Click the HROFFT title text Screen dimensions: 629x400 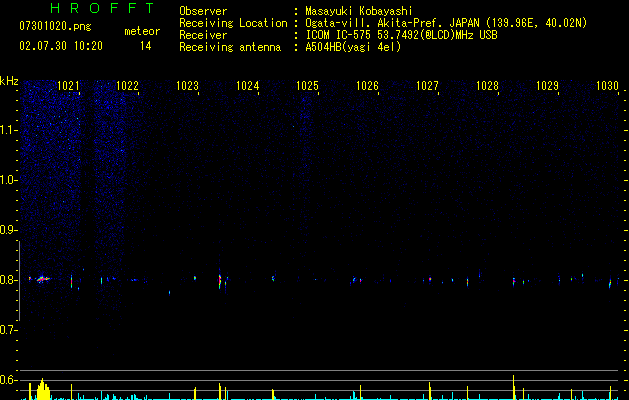[x=103, y=8]
